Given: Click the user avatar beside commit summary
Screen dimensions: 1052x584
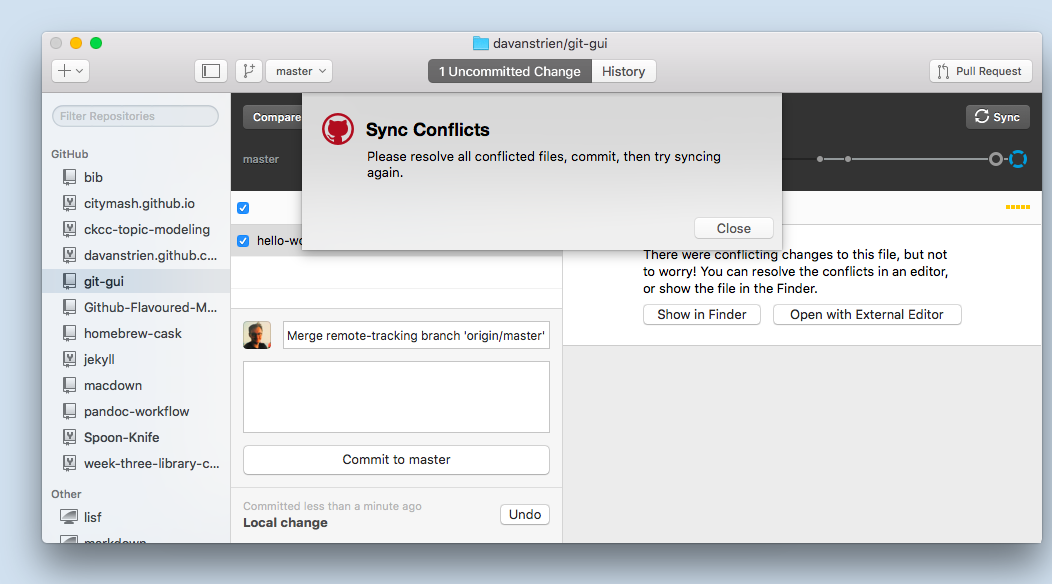Looking at the screenshot, I should [257, 335].
